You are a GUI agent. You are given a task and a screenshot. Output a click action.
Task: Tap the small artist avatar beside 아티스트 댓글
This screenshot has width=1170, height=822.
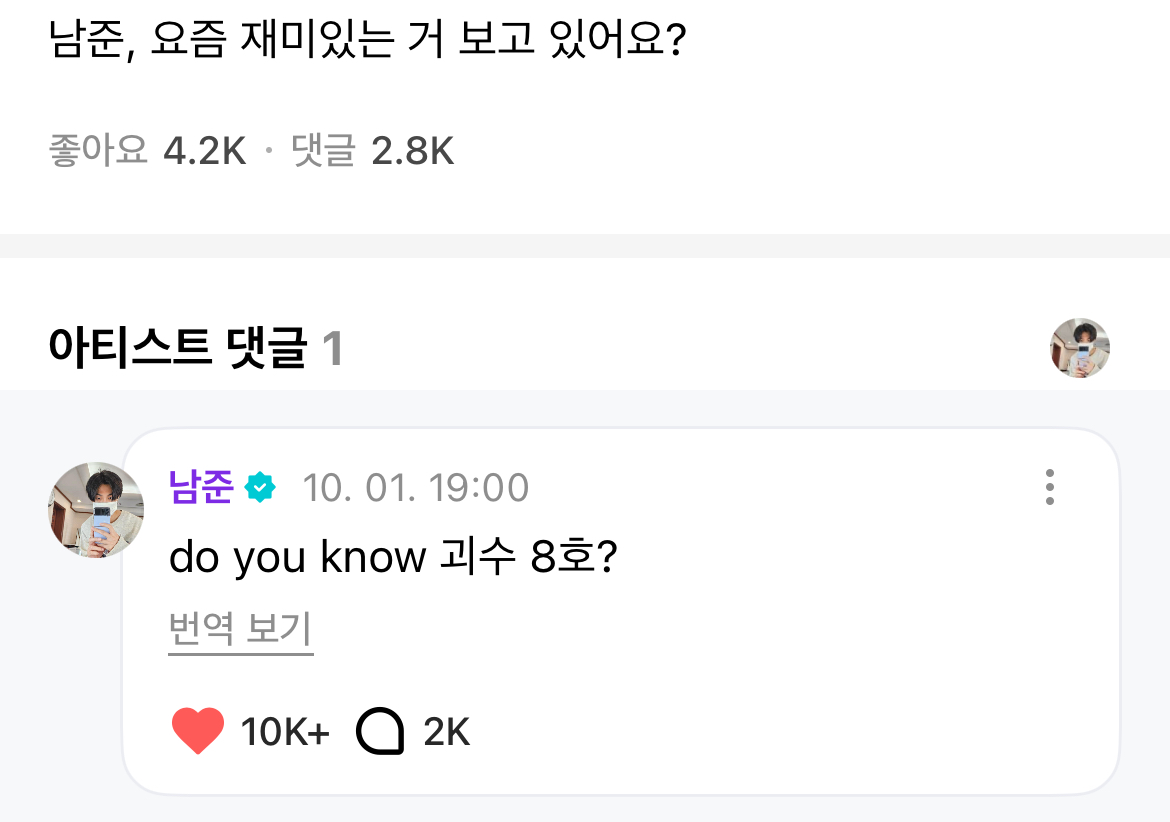1079,348
